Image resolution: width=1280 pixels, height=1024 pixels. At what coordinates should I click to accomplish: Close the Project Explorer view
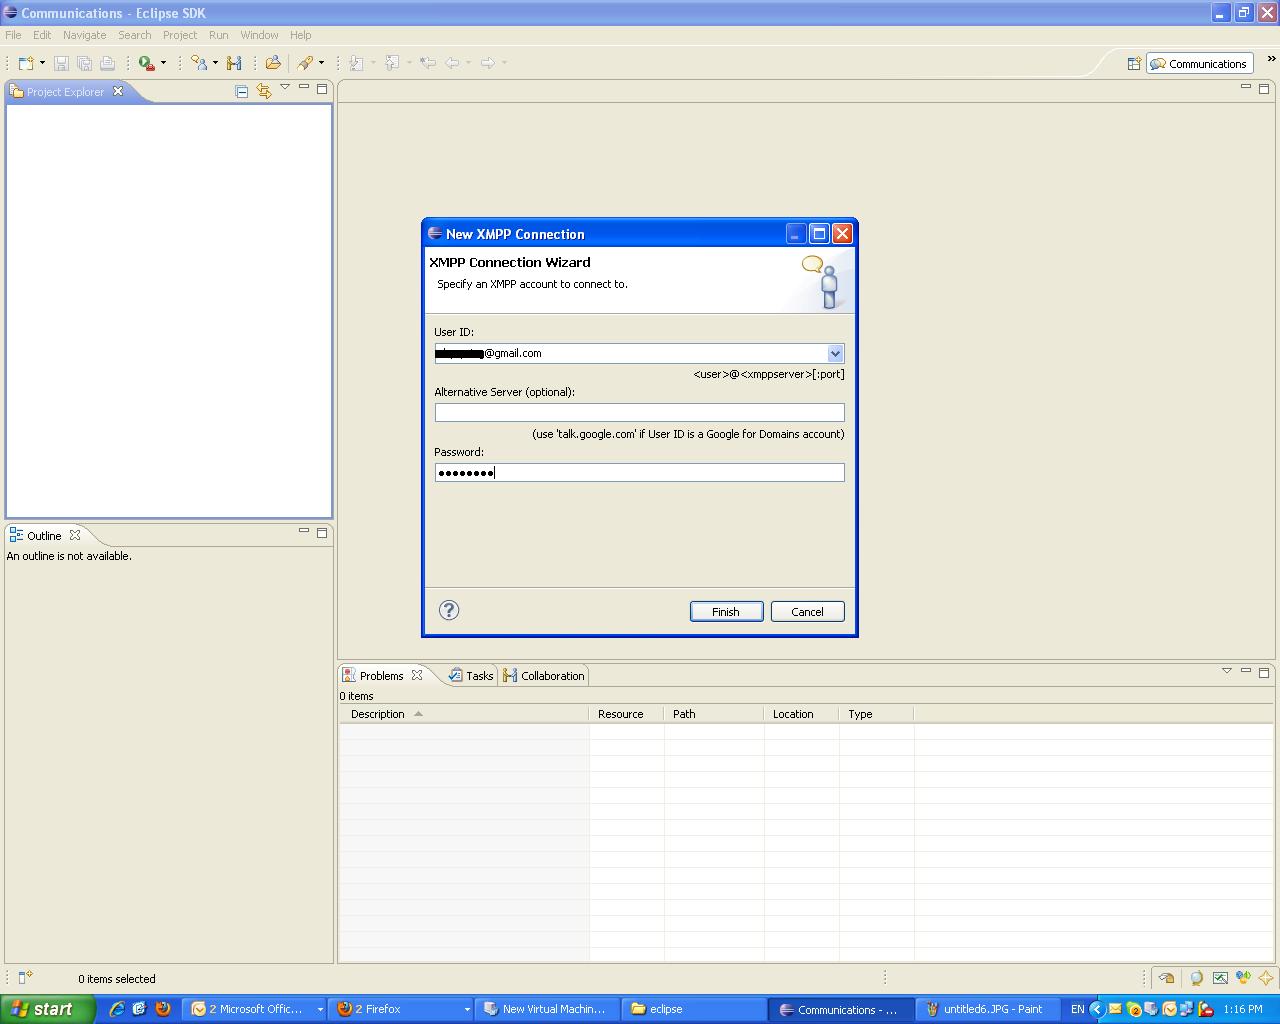(118, 91)
